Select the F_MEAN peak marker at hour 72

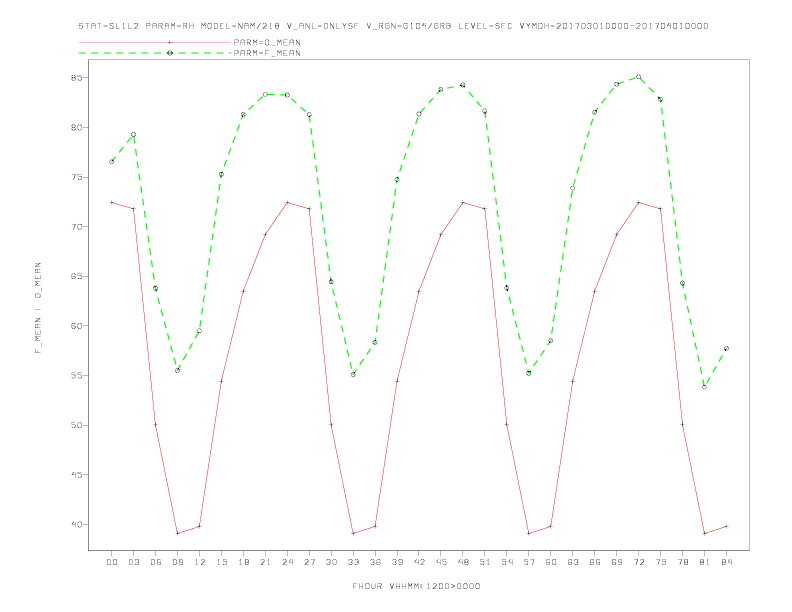point(638,77)
